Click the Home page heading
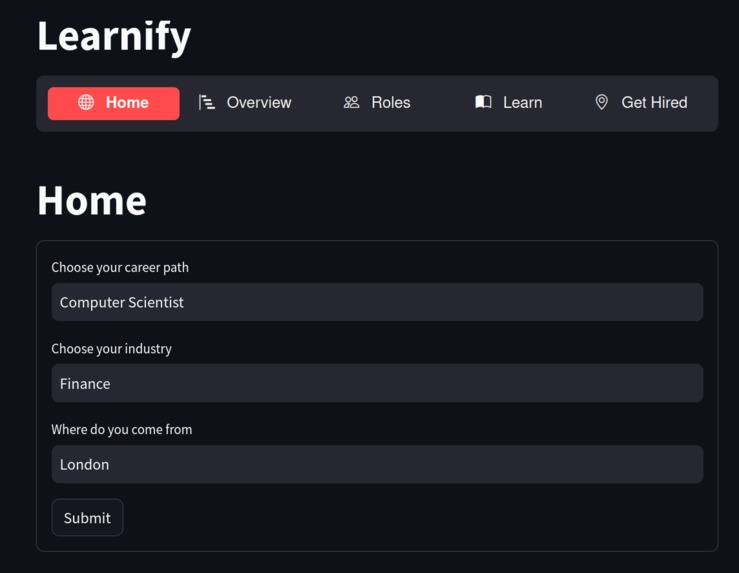This screenshot has width=739, height=573. pos(92,201)
